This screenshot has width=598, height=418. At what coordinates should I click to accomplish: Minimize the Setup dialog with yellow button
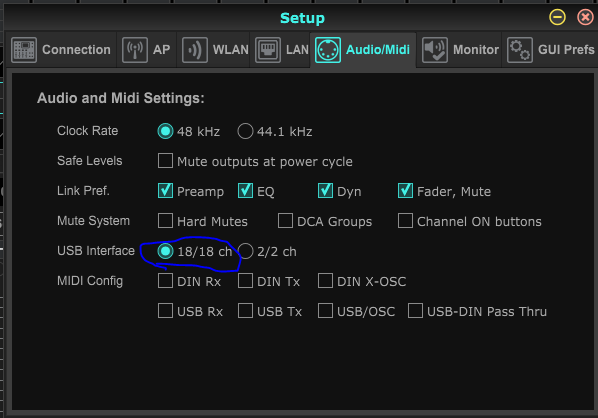click(x=557, y=17)
